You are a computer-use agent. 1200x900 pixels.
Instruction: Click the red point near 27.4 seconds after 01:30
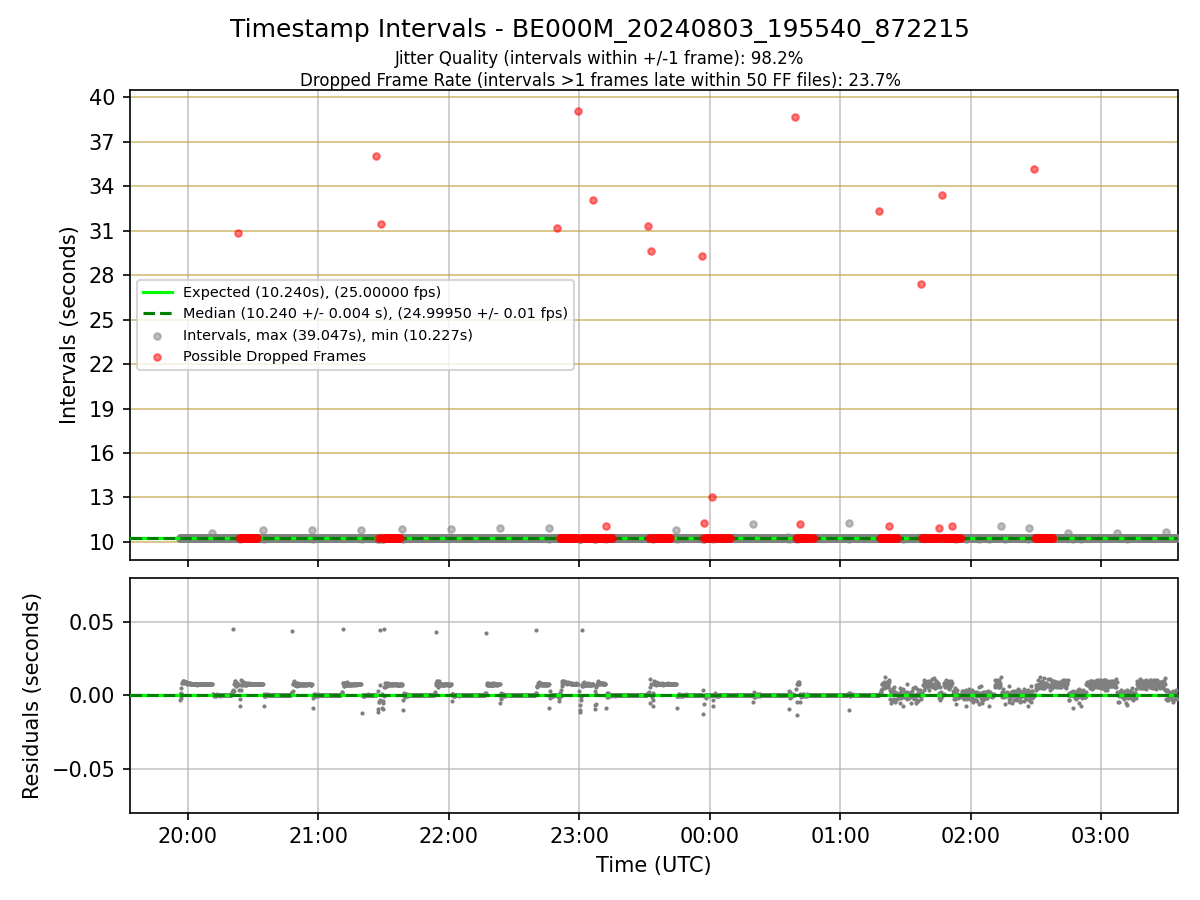pyautogui.click(x=921, y=284)
